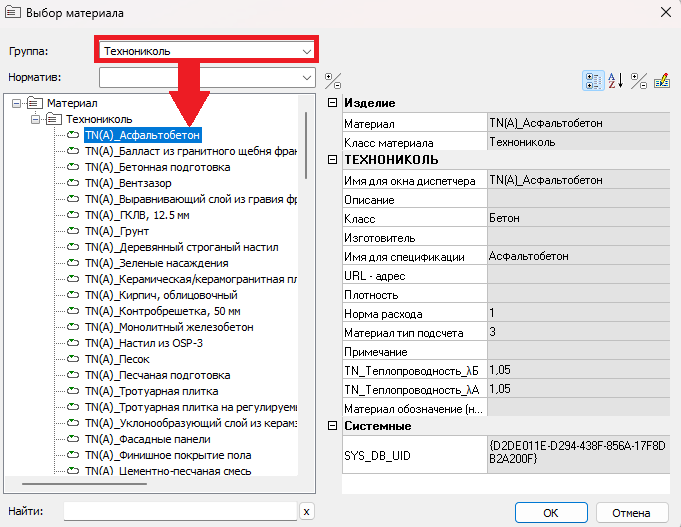Viewport: 681px width, 527px height.
Task: Click the material icon beside TN(A)_Грунт
Action: (73, 231)
